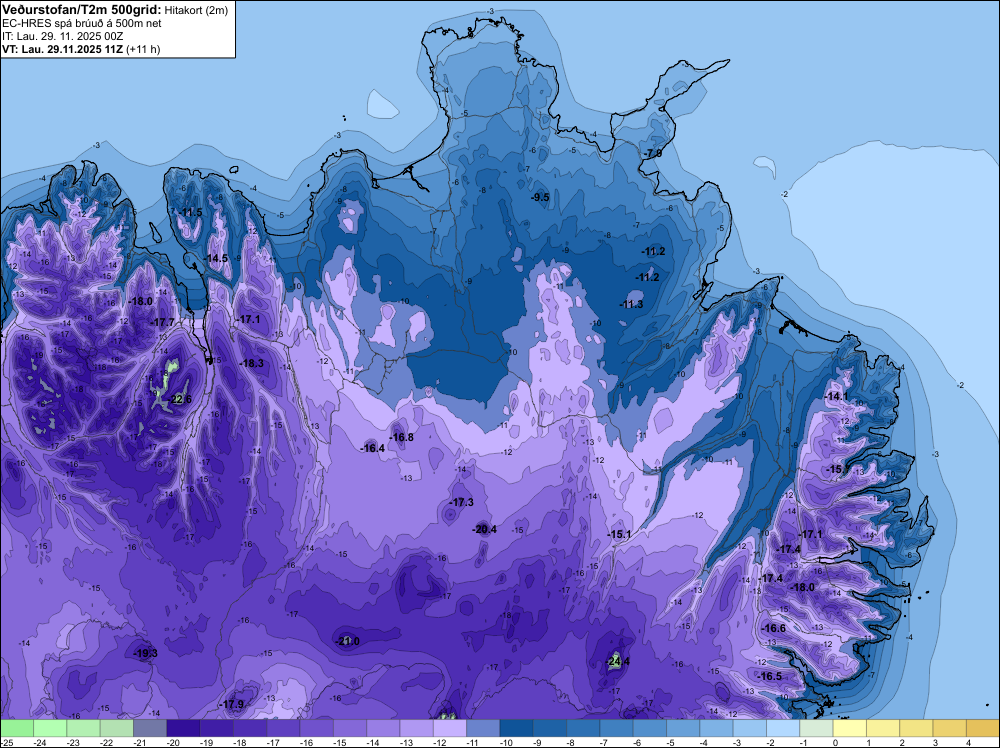Click the -23 number in the legend
Viewport: 1000px width, 748px height.
pos(74,742)
